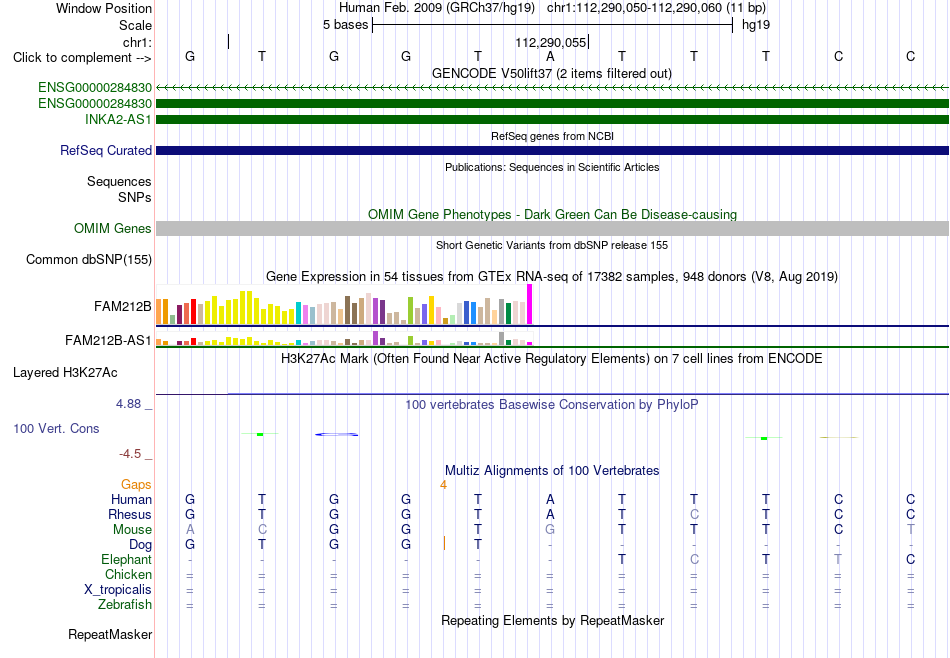Open Short Genetic Variants from dbSNP title
This screenshot has height=658, width=950.
tap(552, 245)
